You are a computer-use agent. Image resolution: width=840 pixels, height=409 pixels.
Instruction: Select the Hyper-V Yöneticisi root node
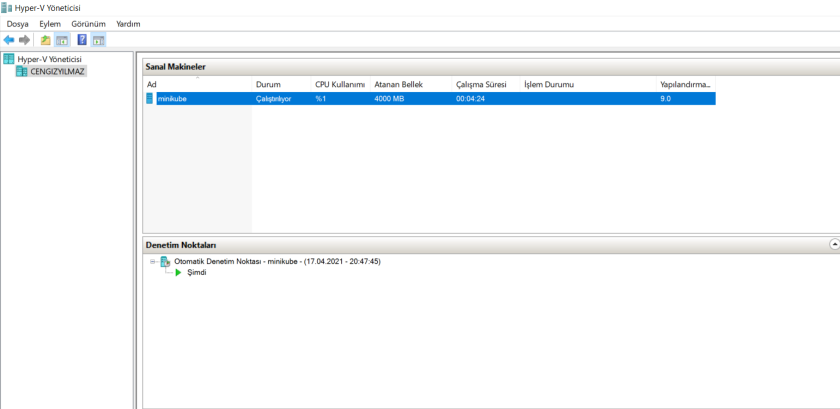[x=48, y=59]
